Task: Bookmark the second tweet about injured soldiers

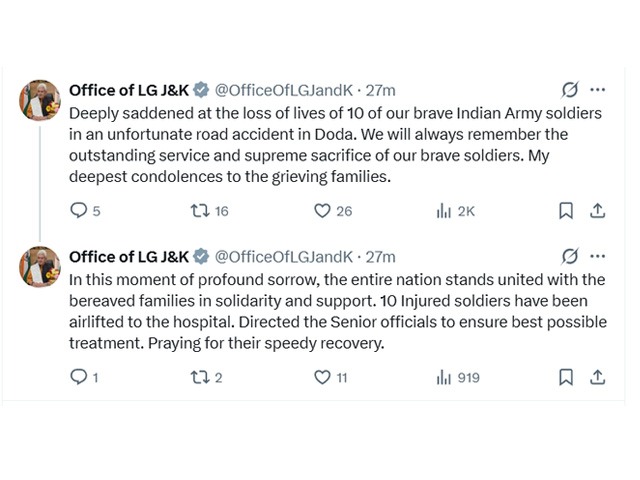Action: point(566,377)
